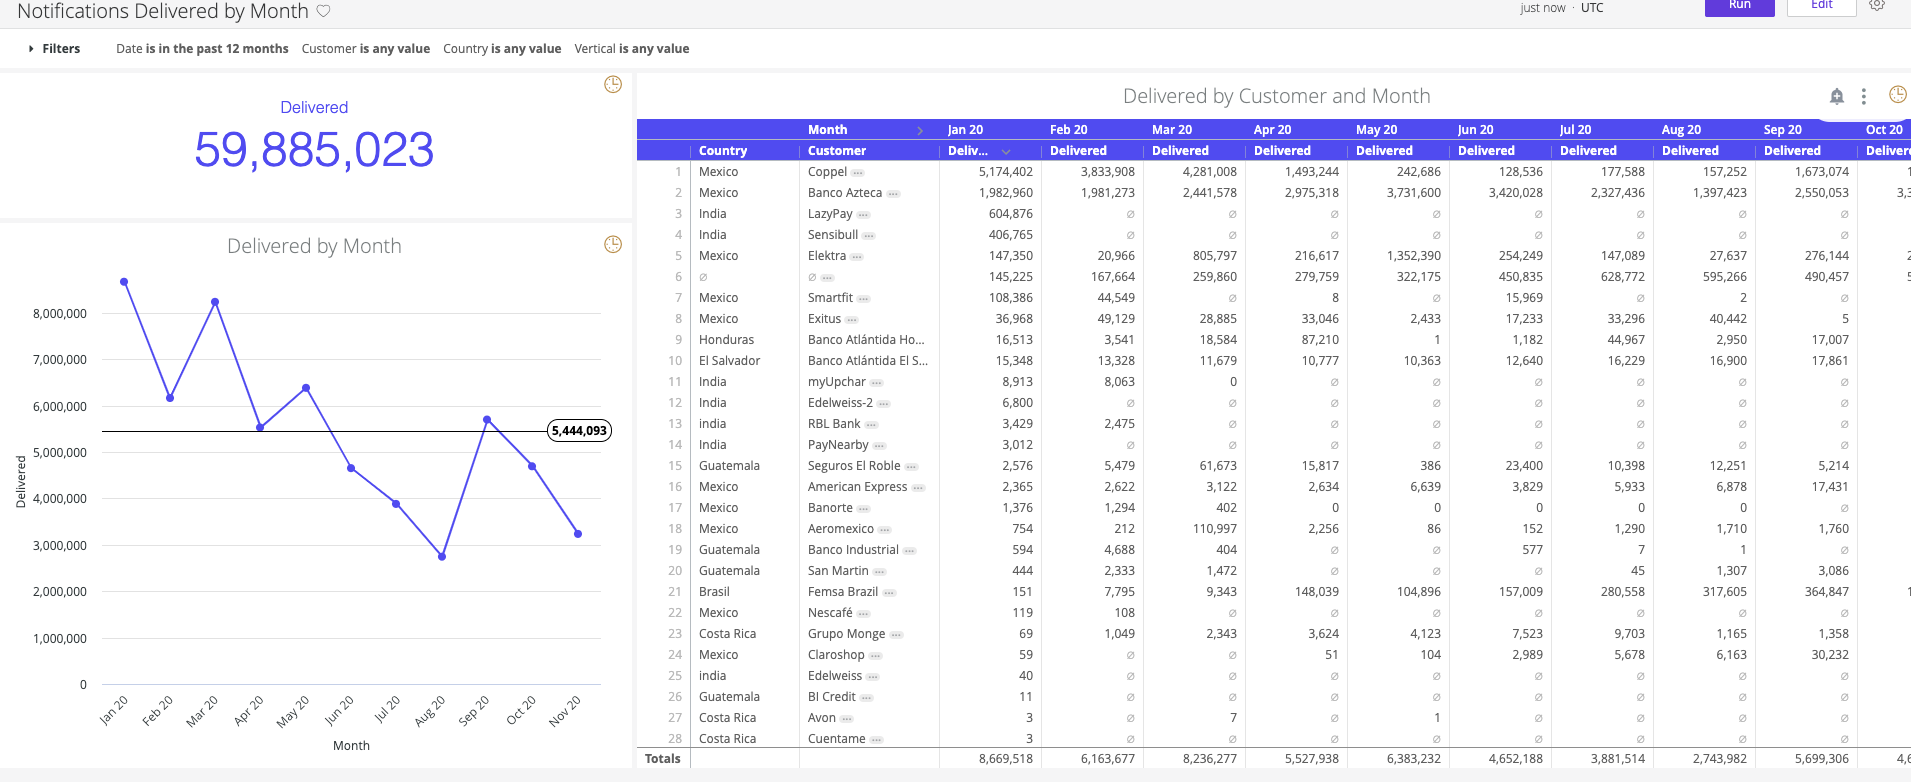Viewport: 1911px width, 782px height.
Task: Open ellipsis actions next to Femsa Brazil
Action: (x=889, y=593)
